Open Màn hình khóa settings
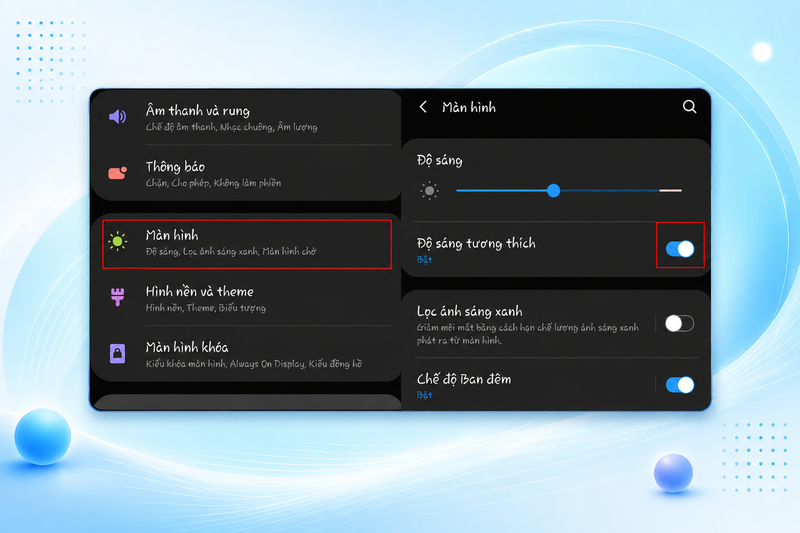Image resolution: width=800 pixels, height=533 pixels. 246,354
